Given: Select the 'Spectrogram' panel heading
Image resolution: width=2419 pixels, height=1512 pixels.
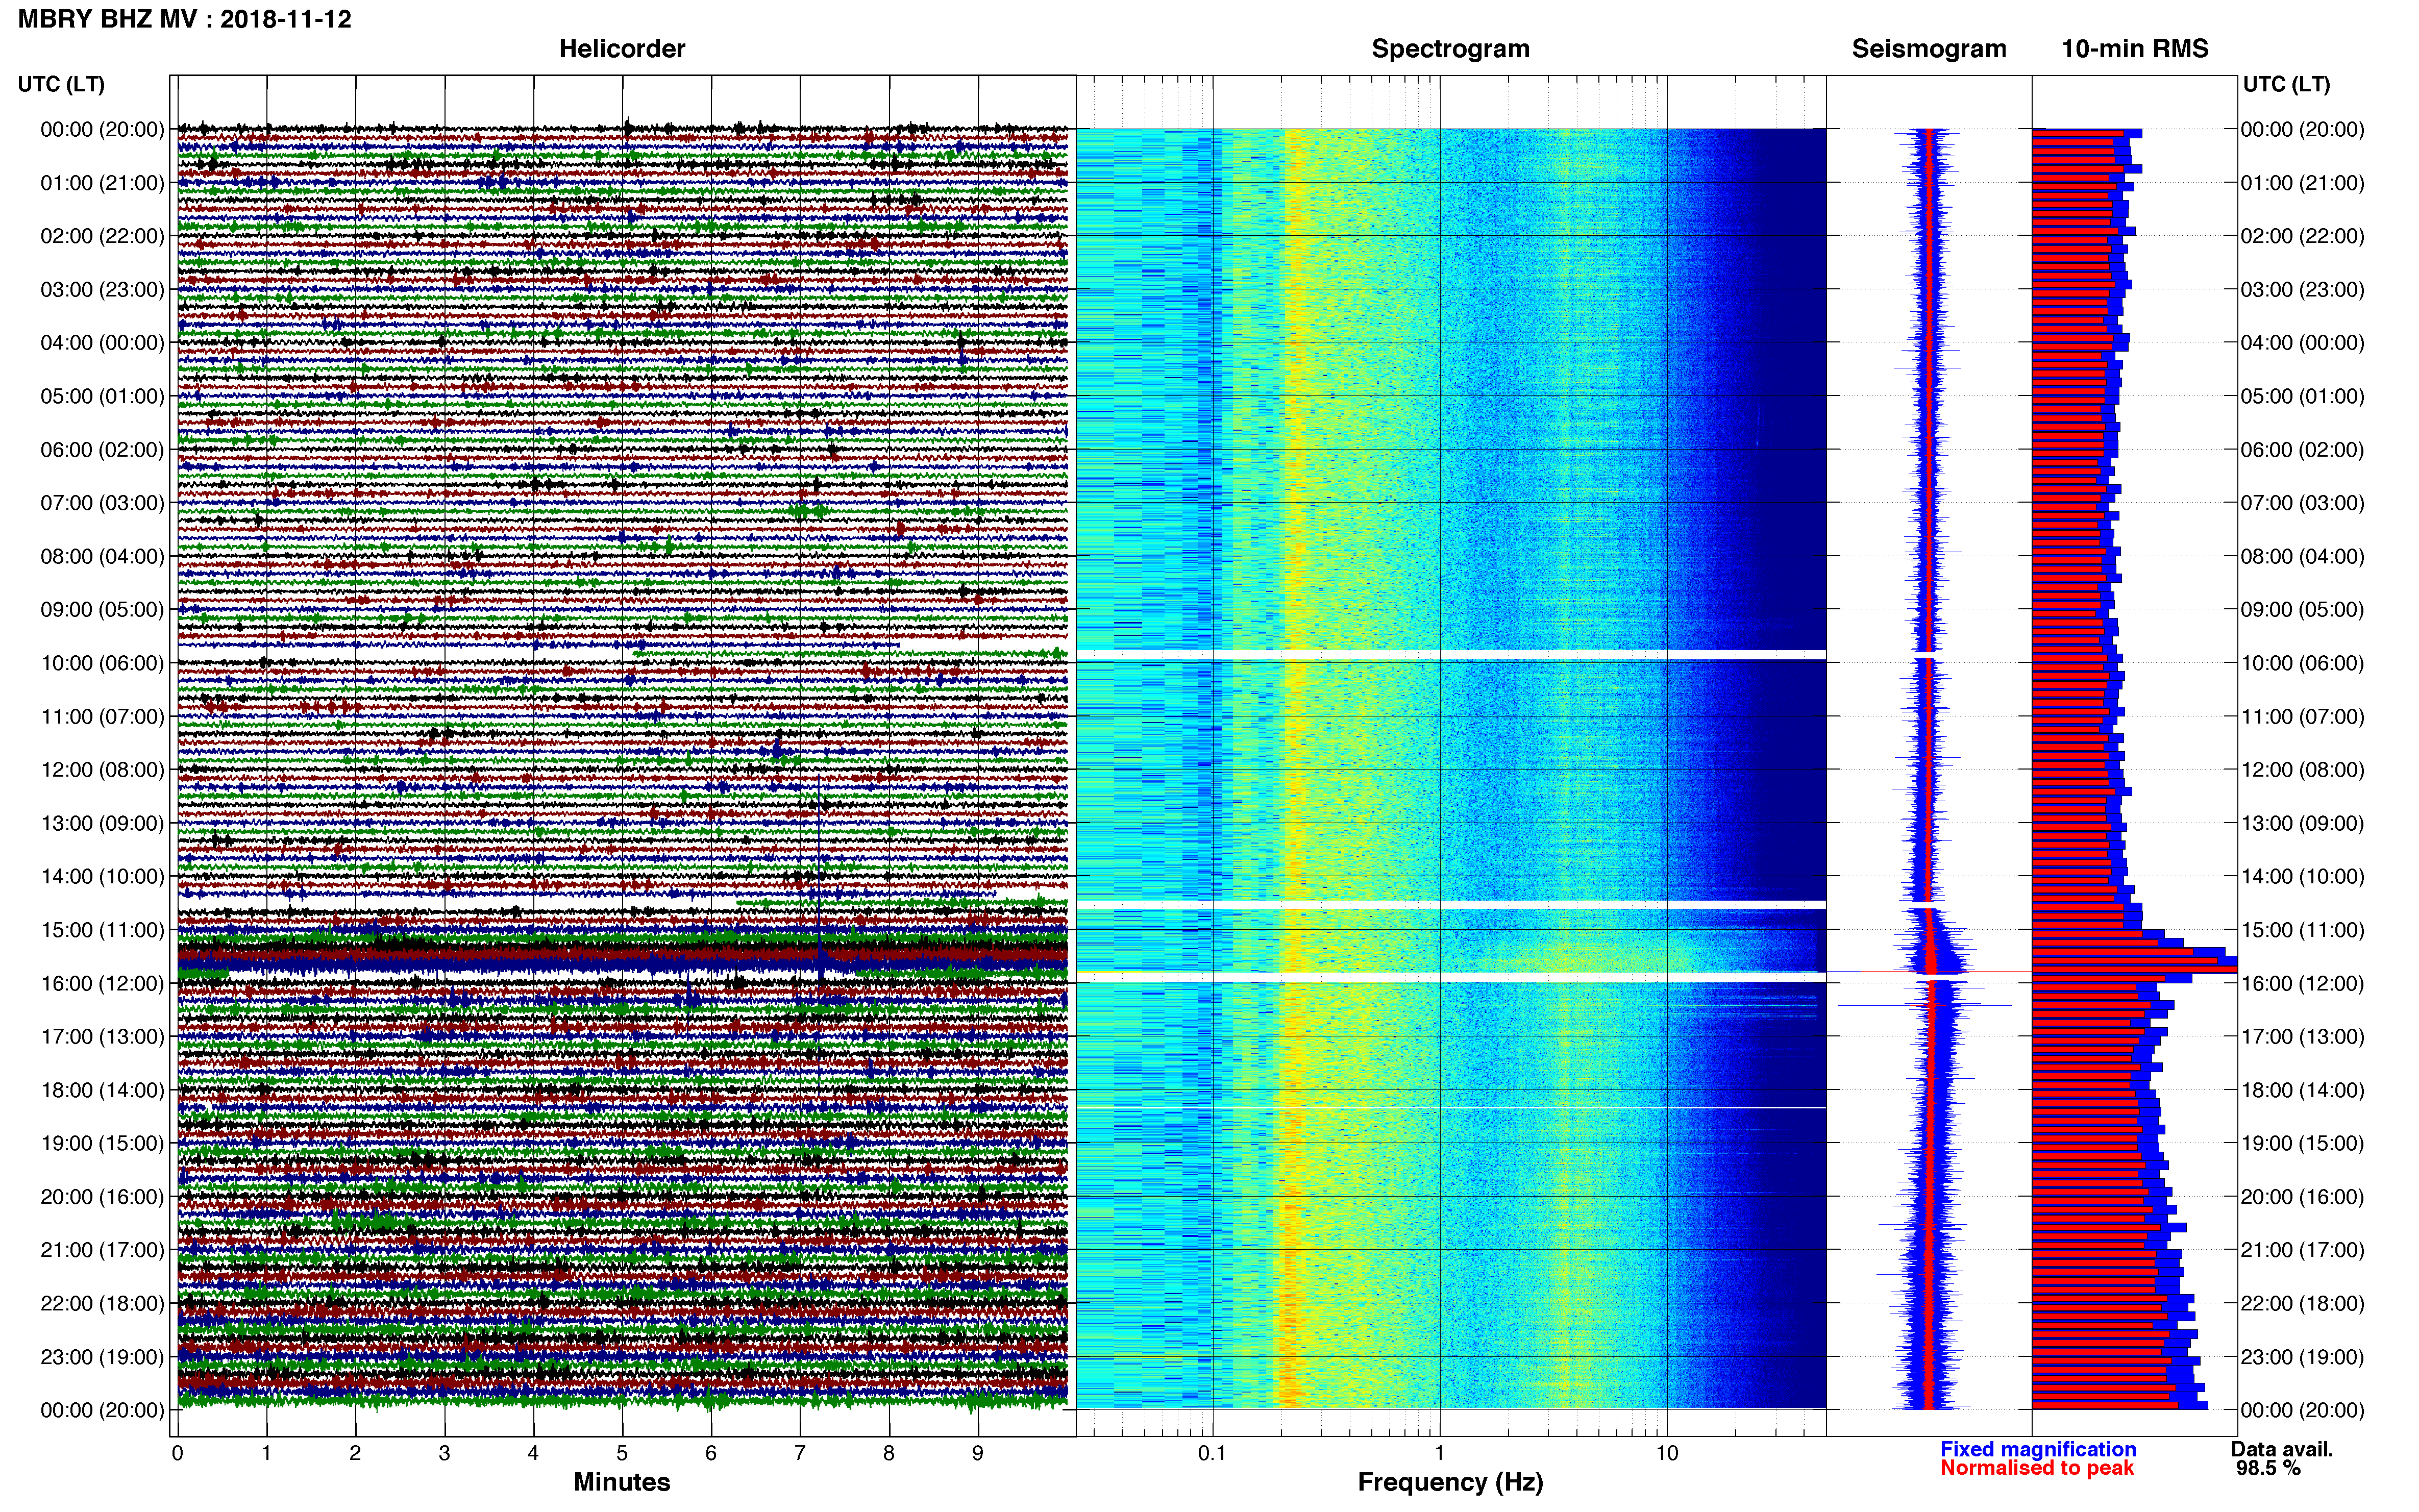Looking at the screenshot, I should 1450,49.
